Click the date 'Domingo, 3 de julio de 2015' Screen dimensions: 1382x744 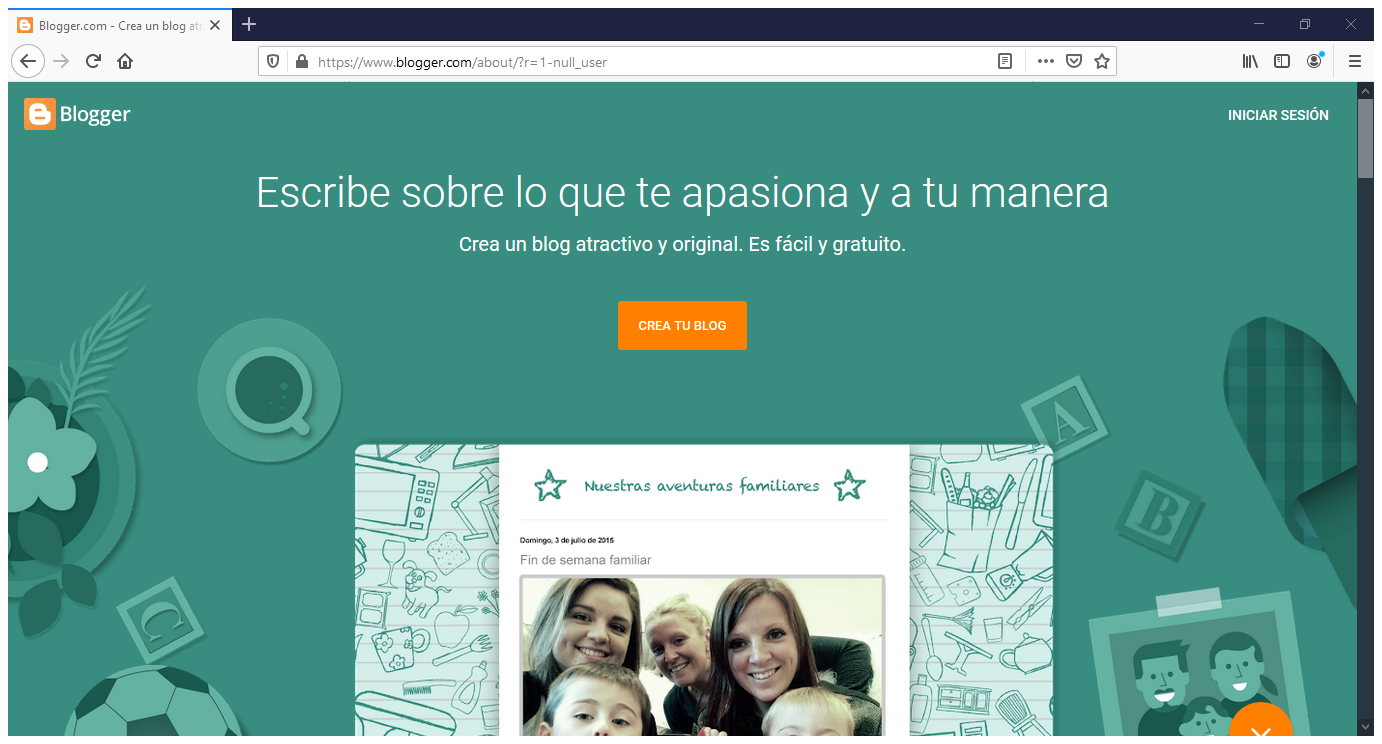point(567,540)
